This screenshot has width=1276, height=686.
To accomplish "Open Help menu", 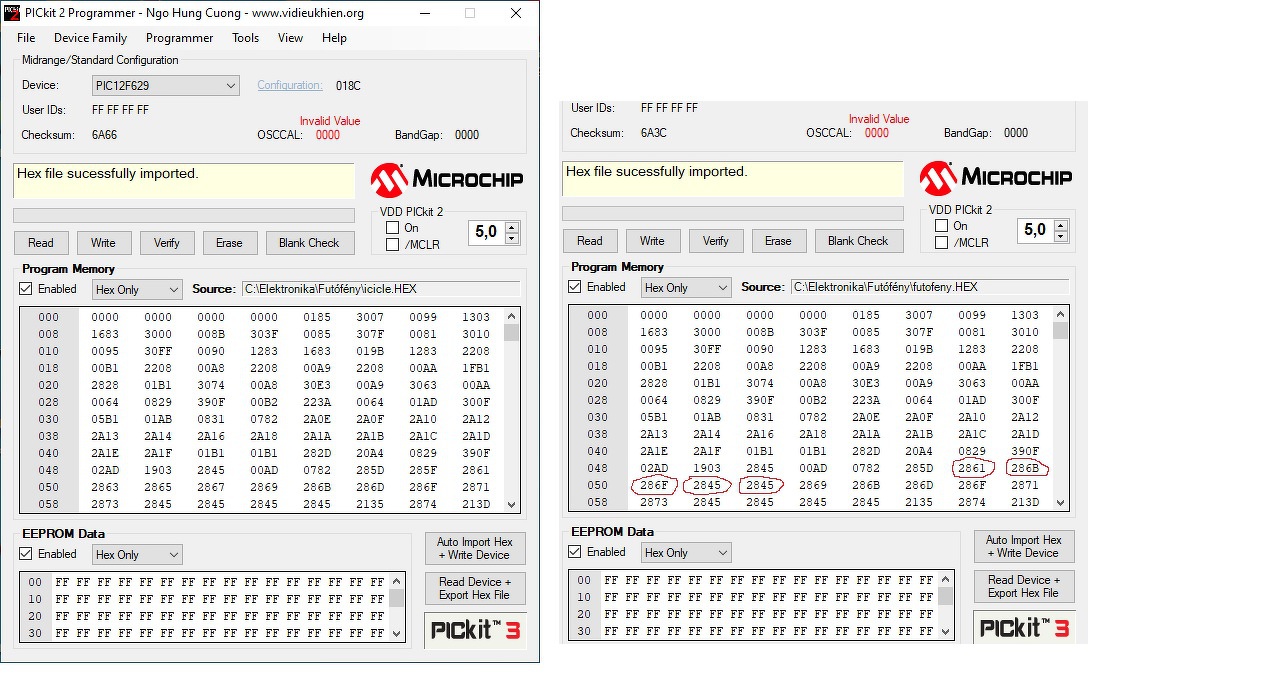I will (x=334, y=38).
